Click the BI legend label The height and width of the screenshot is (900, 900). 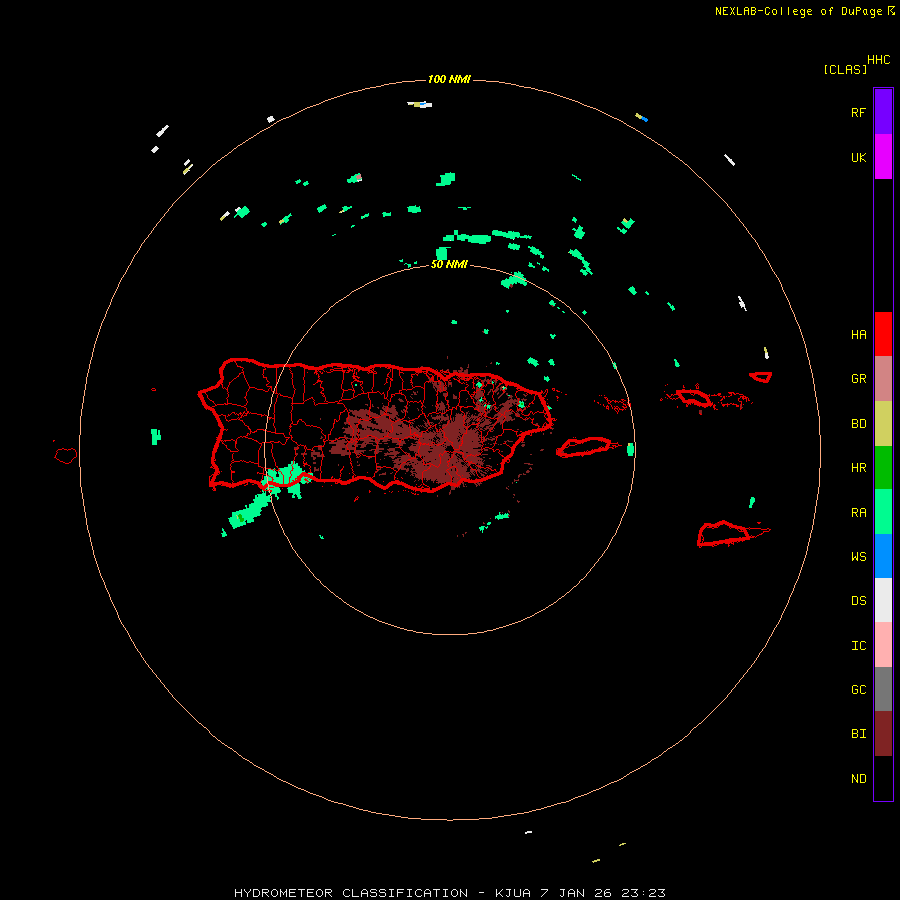[858, 734]
